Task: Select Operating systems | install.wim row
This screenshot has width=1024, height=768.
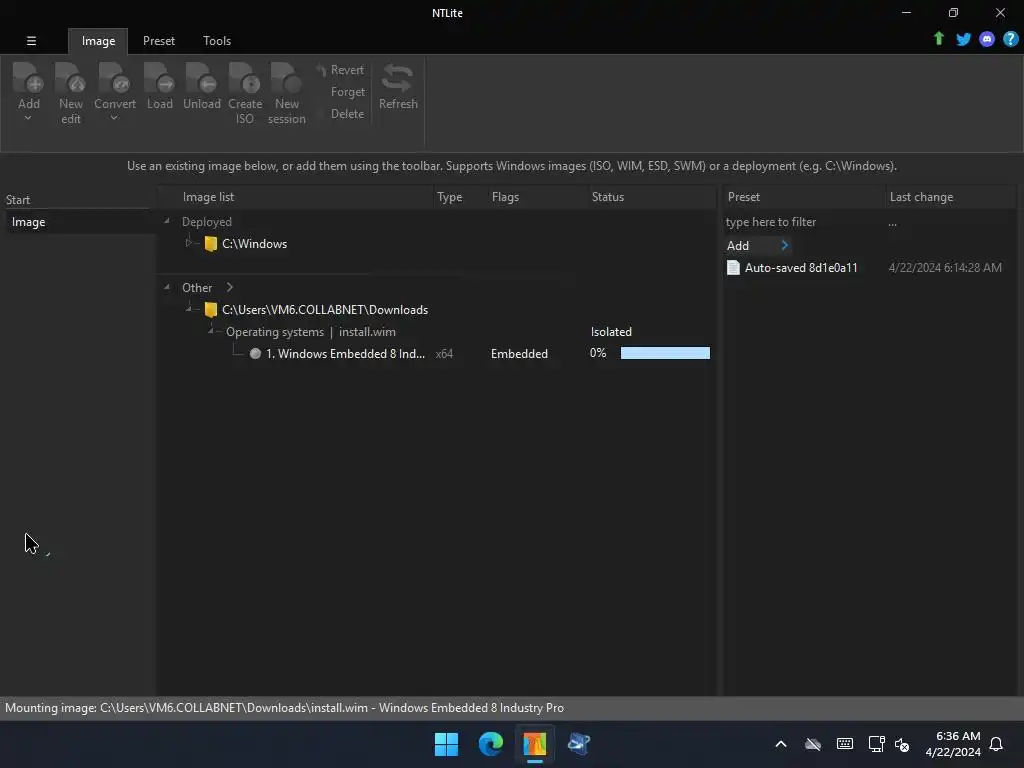Action: 310,332
